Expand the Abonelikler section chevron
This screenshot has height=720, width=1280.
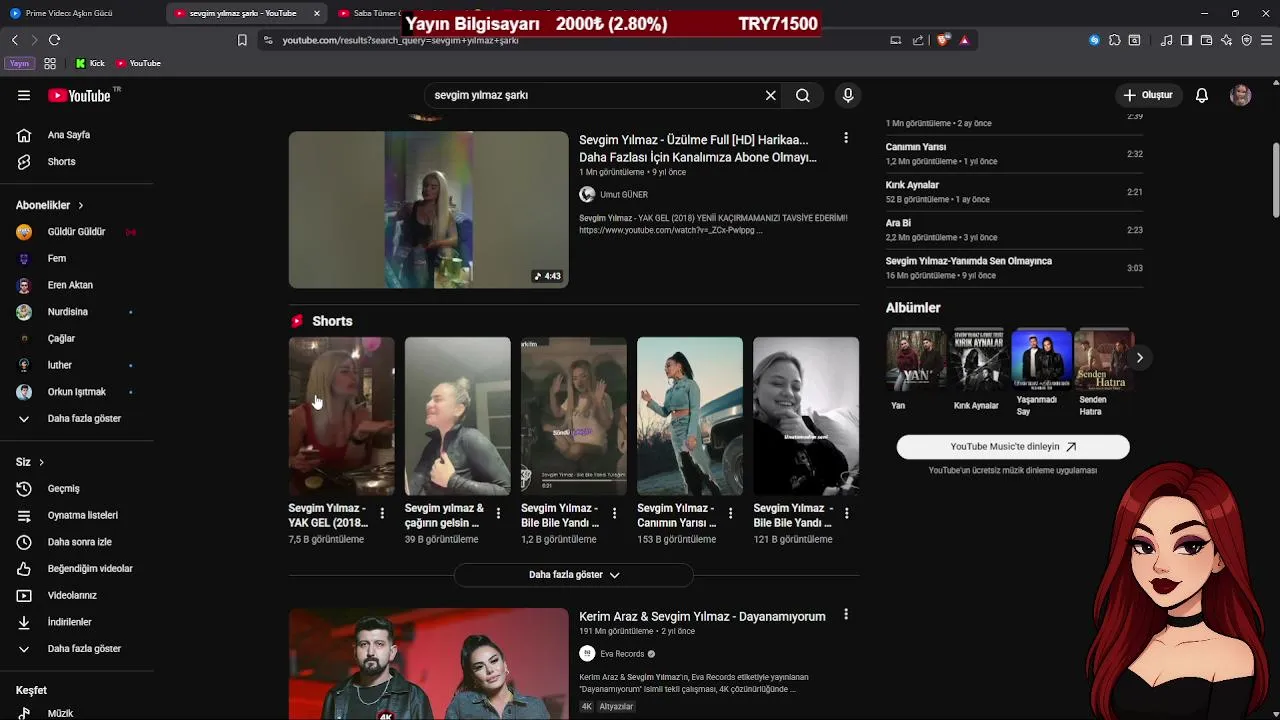(80, 205)
